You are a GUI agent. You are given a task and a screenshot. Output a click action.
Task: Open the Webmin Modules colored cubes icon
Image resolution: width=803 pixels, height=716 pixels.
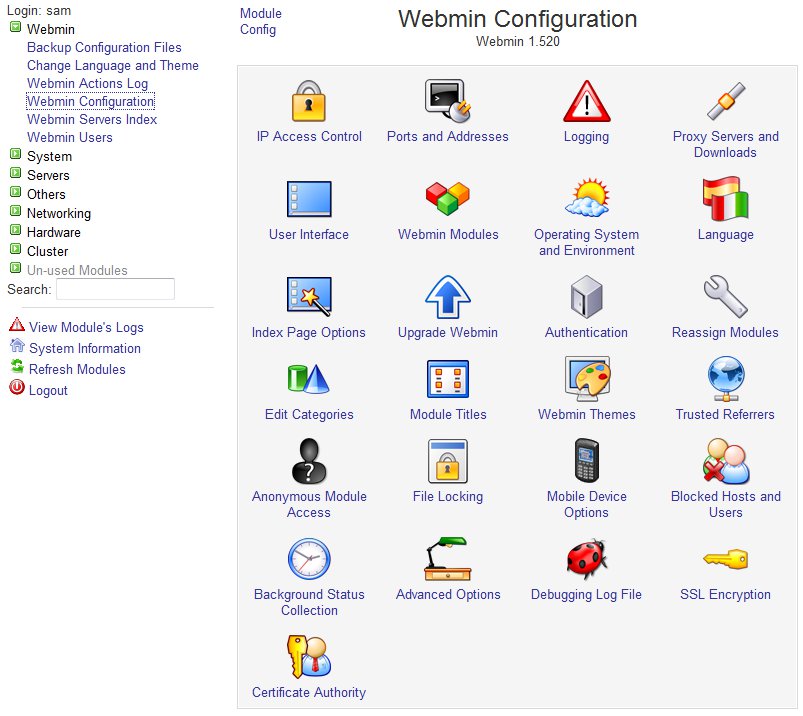pos(448,199)
